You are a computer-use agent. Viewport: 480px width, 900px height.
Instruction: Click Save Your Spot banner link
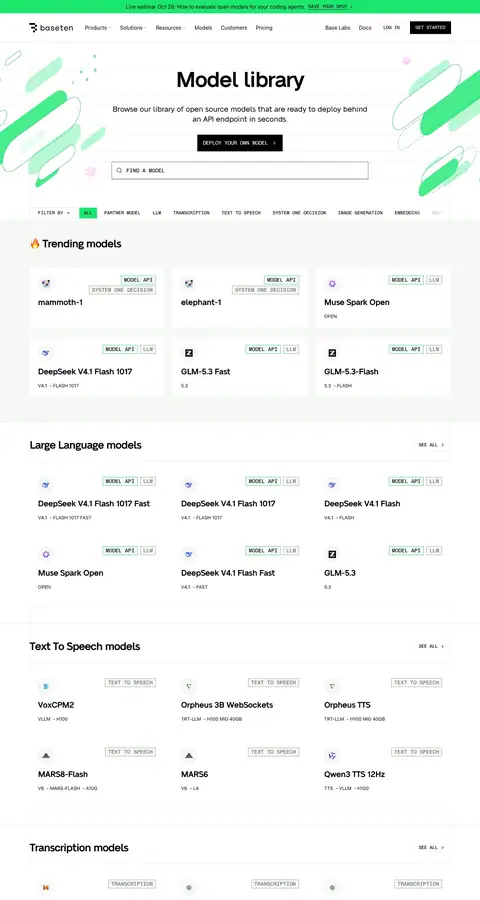pos(330,6)
